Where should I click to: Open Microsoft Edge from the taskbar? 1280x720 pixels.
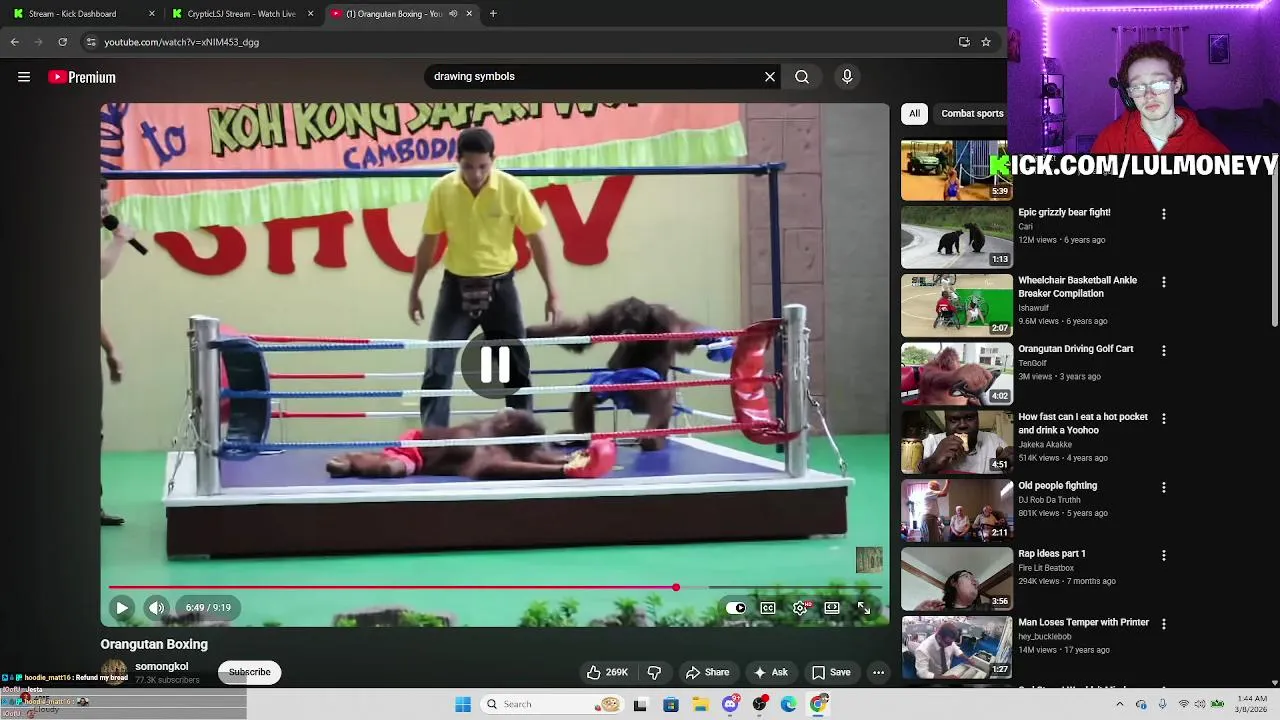[789, 704]
